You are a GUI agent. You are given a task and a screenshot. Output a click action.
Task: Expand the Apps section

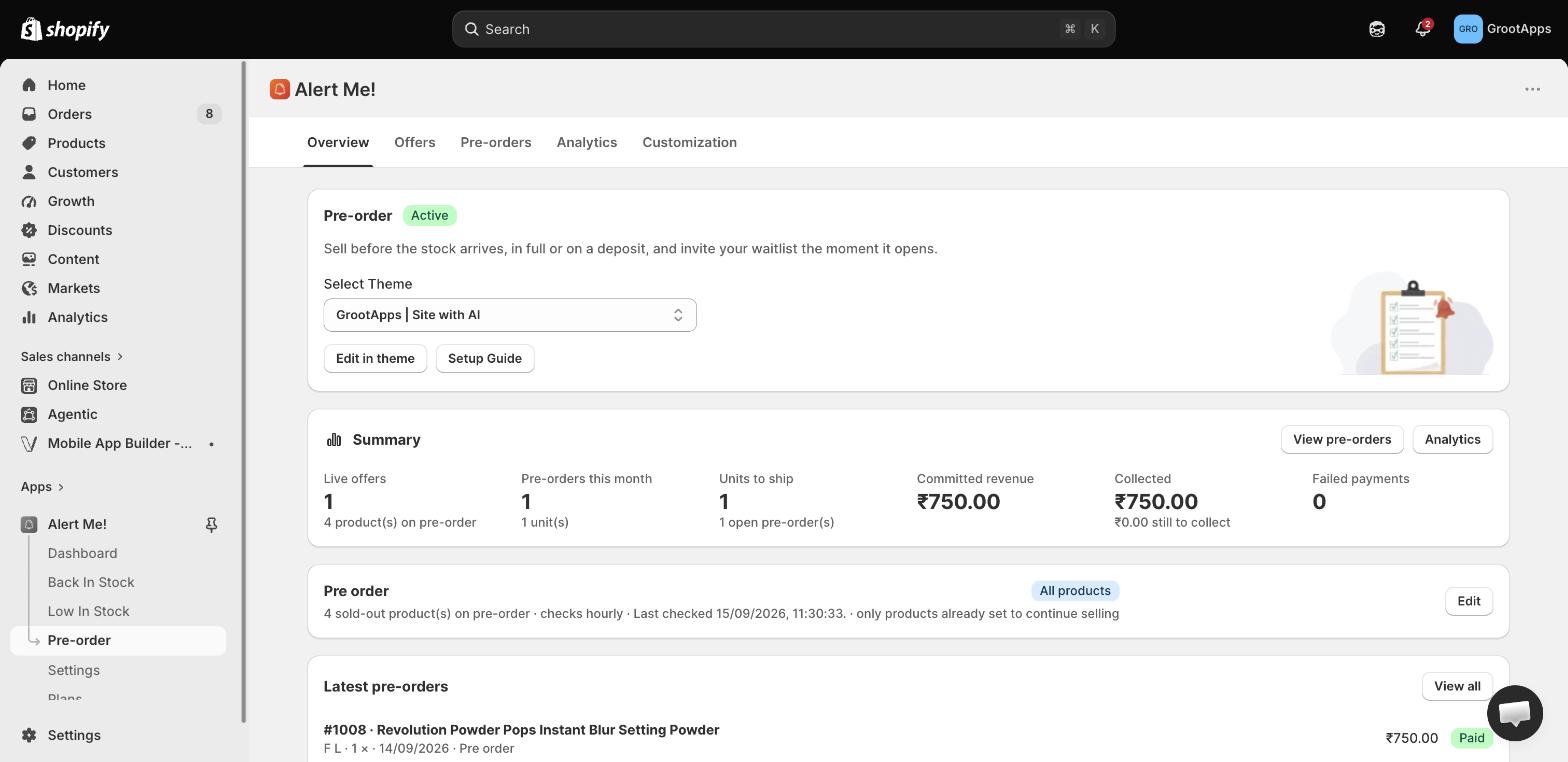(x=42, y=487)
